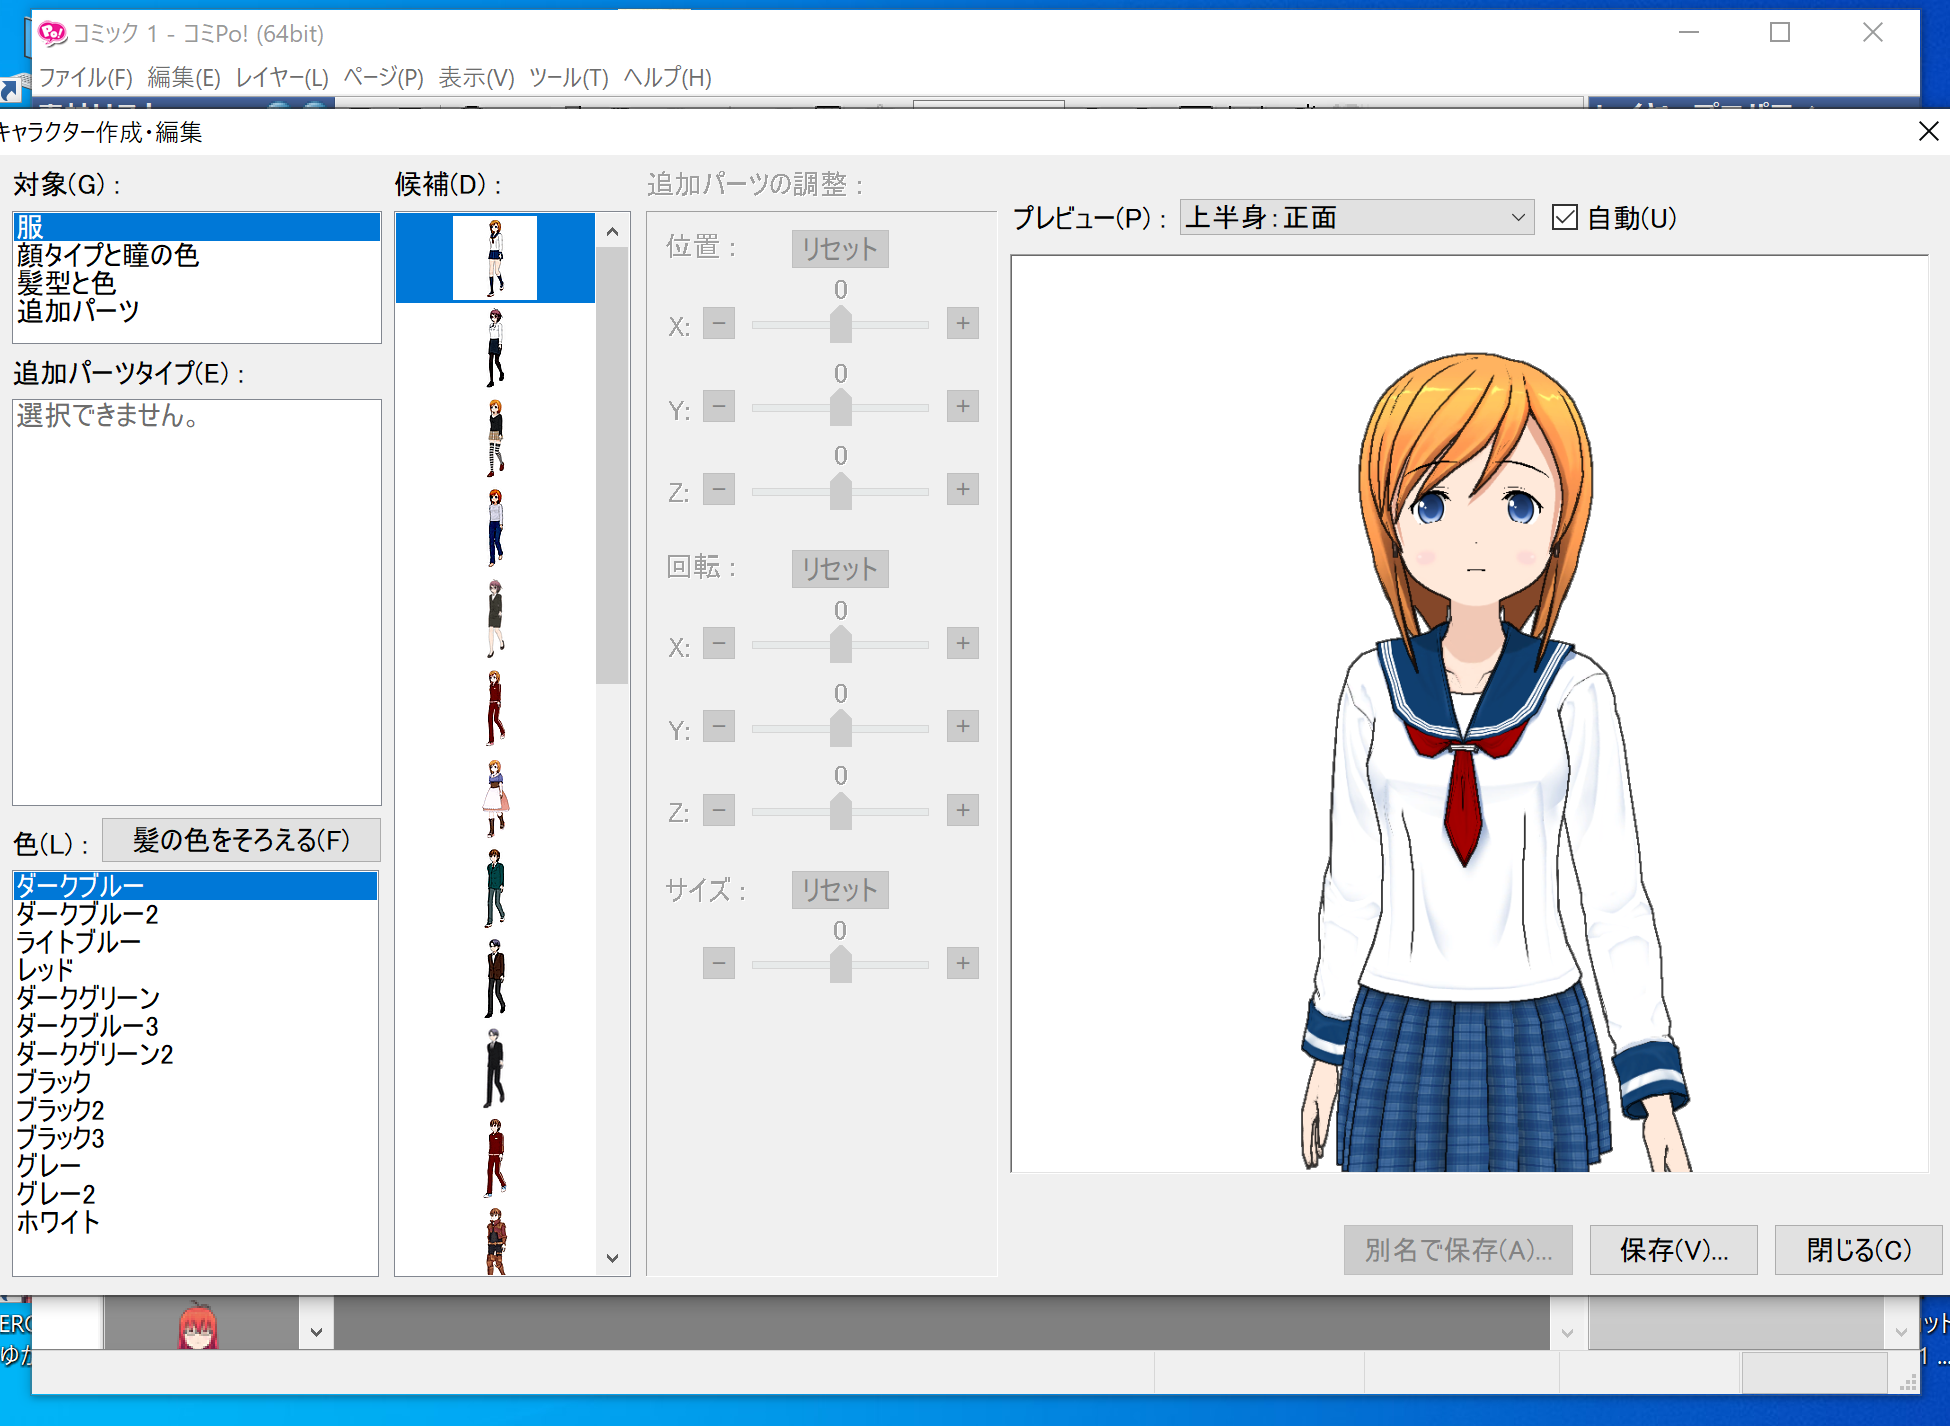Click the red-haired character icon at bottom
Viewport: 1950px width, 1426px height.
pyautogui.click(x=198, y=1325)
